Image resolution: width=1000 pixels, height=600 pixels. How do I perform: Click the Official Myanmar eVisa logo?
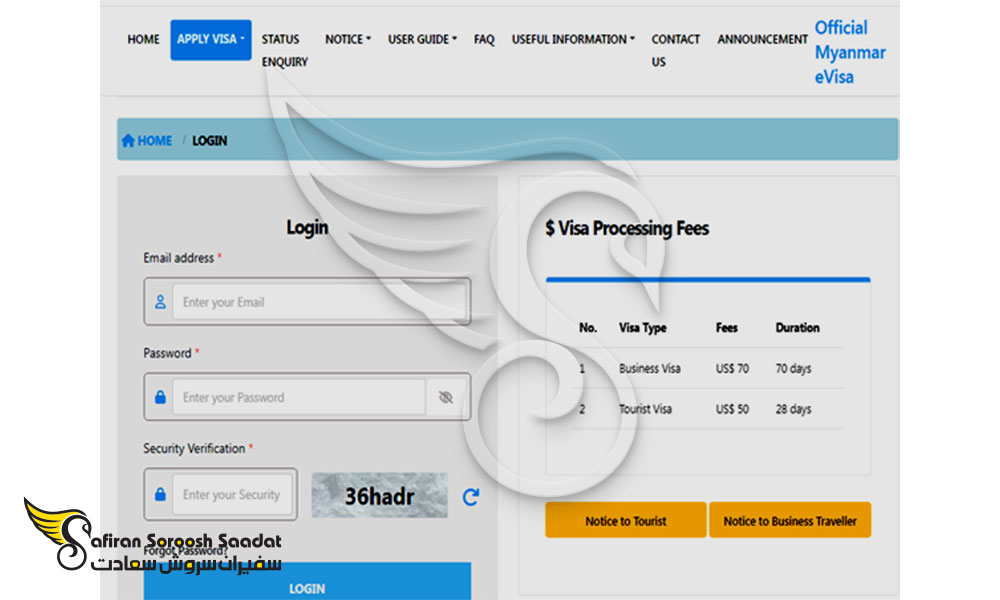[x=849, y=52]
